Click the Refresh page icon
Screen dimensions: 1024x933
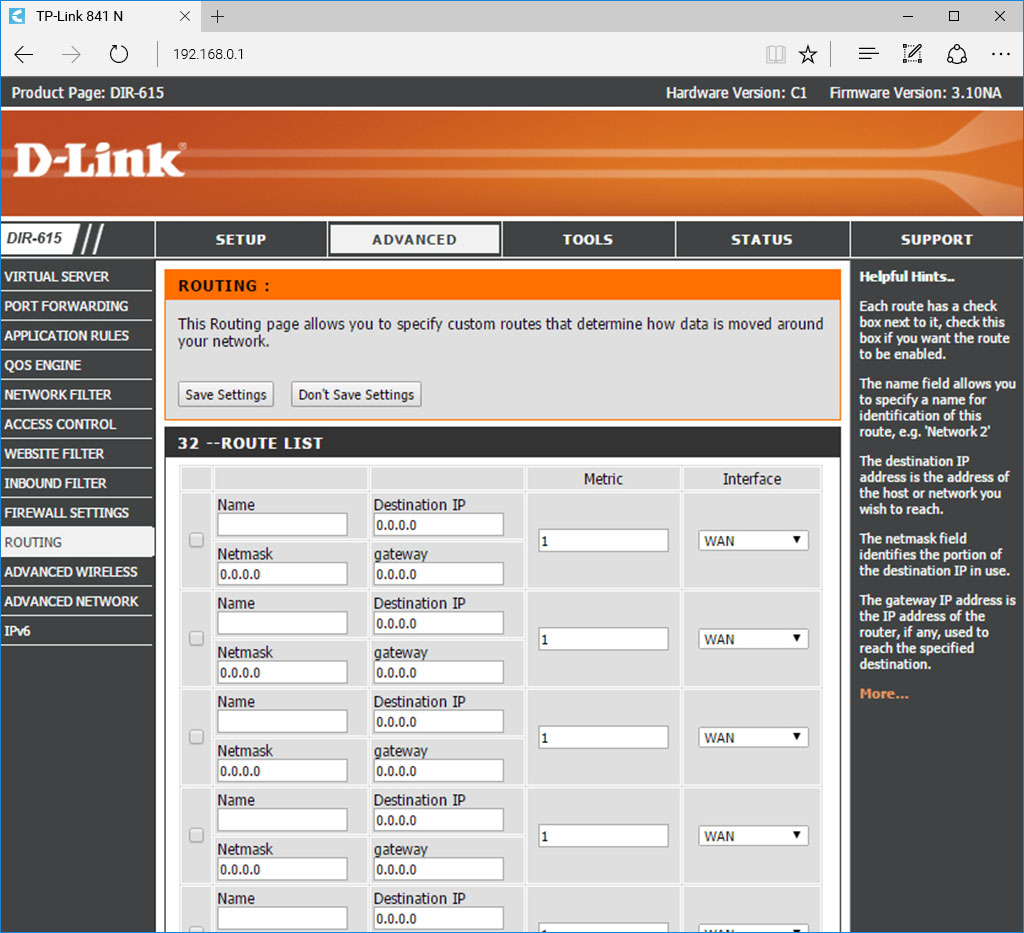click(x=119, y=54)
